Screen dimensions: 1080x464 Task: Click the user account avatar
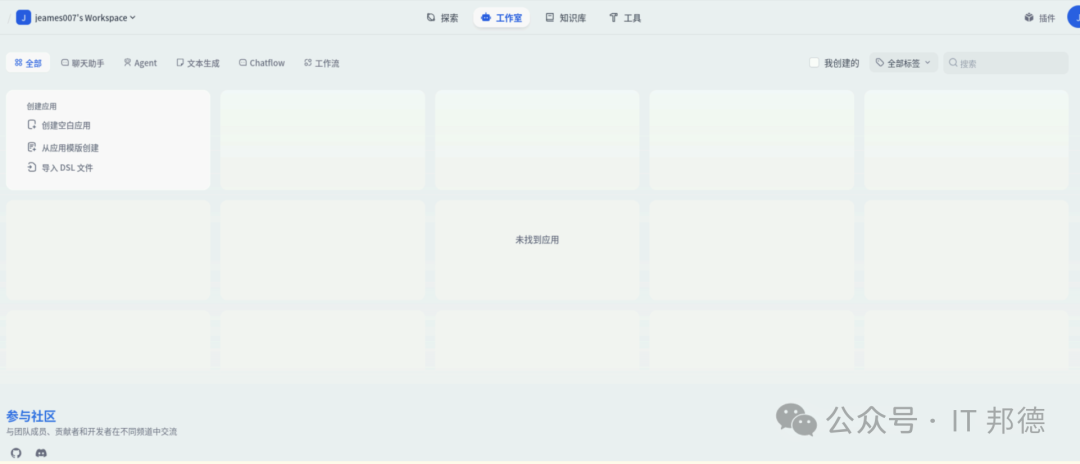pyautogui.click(x=1074, y=17)
